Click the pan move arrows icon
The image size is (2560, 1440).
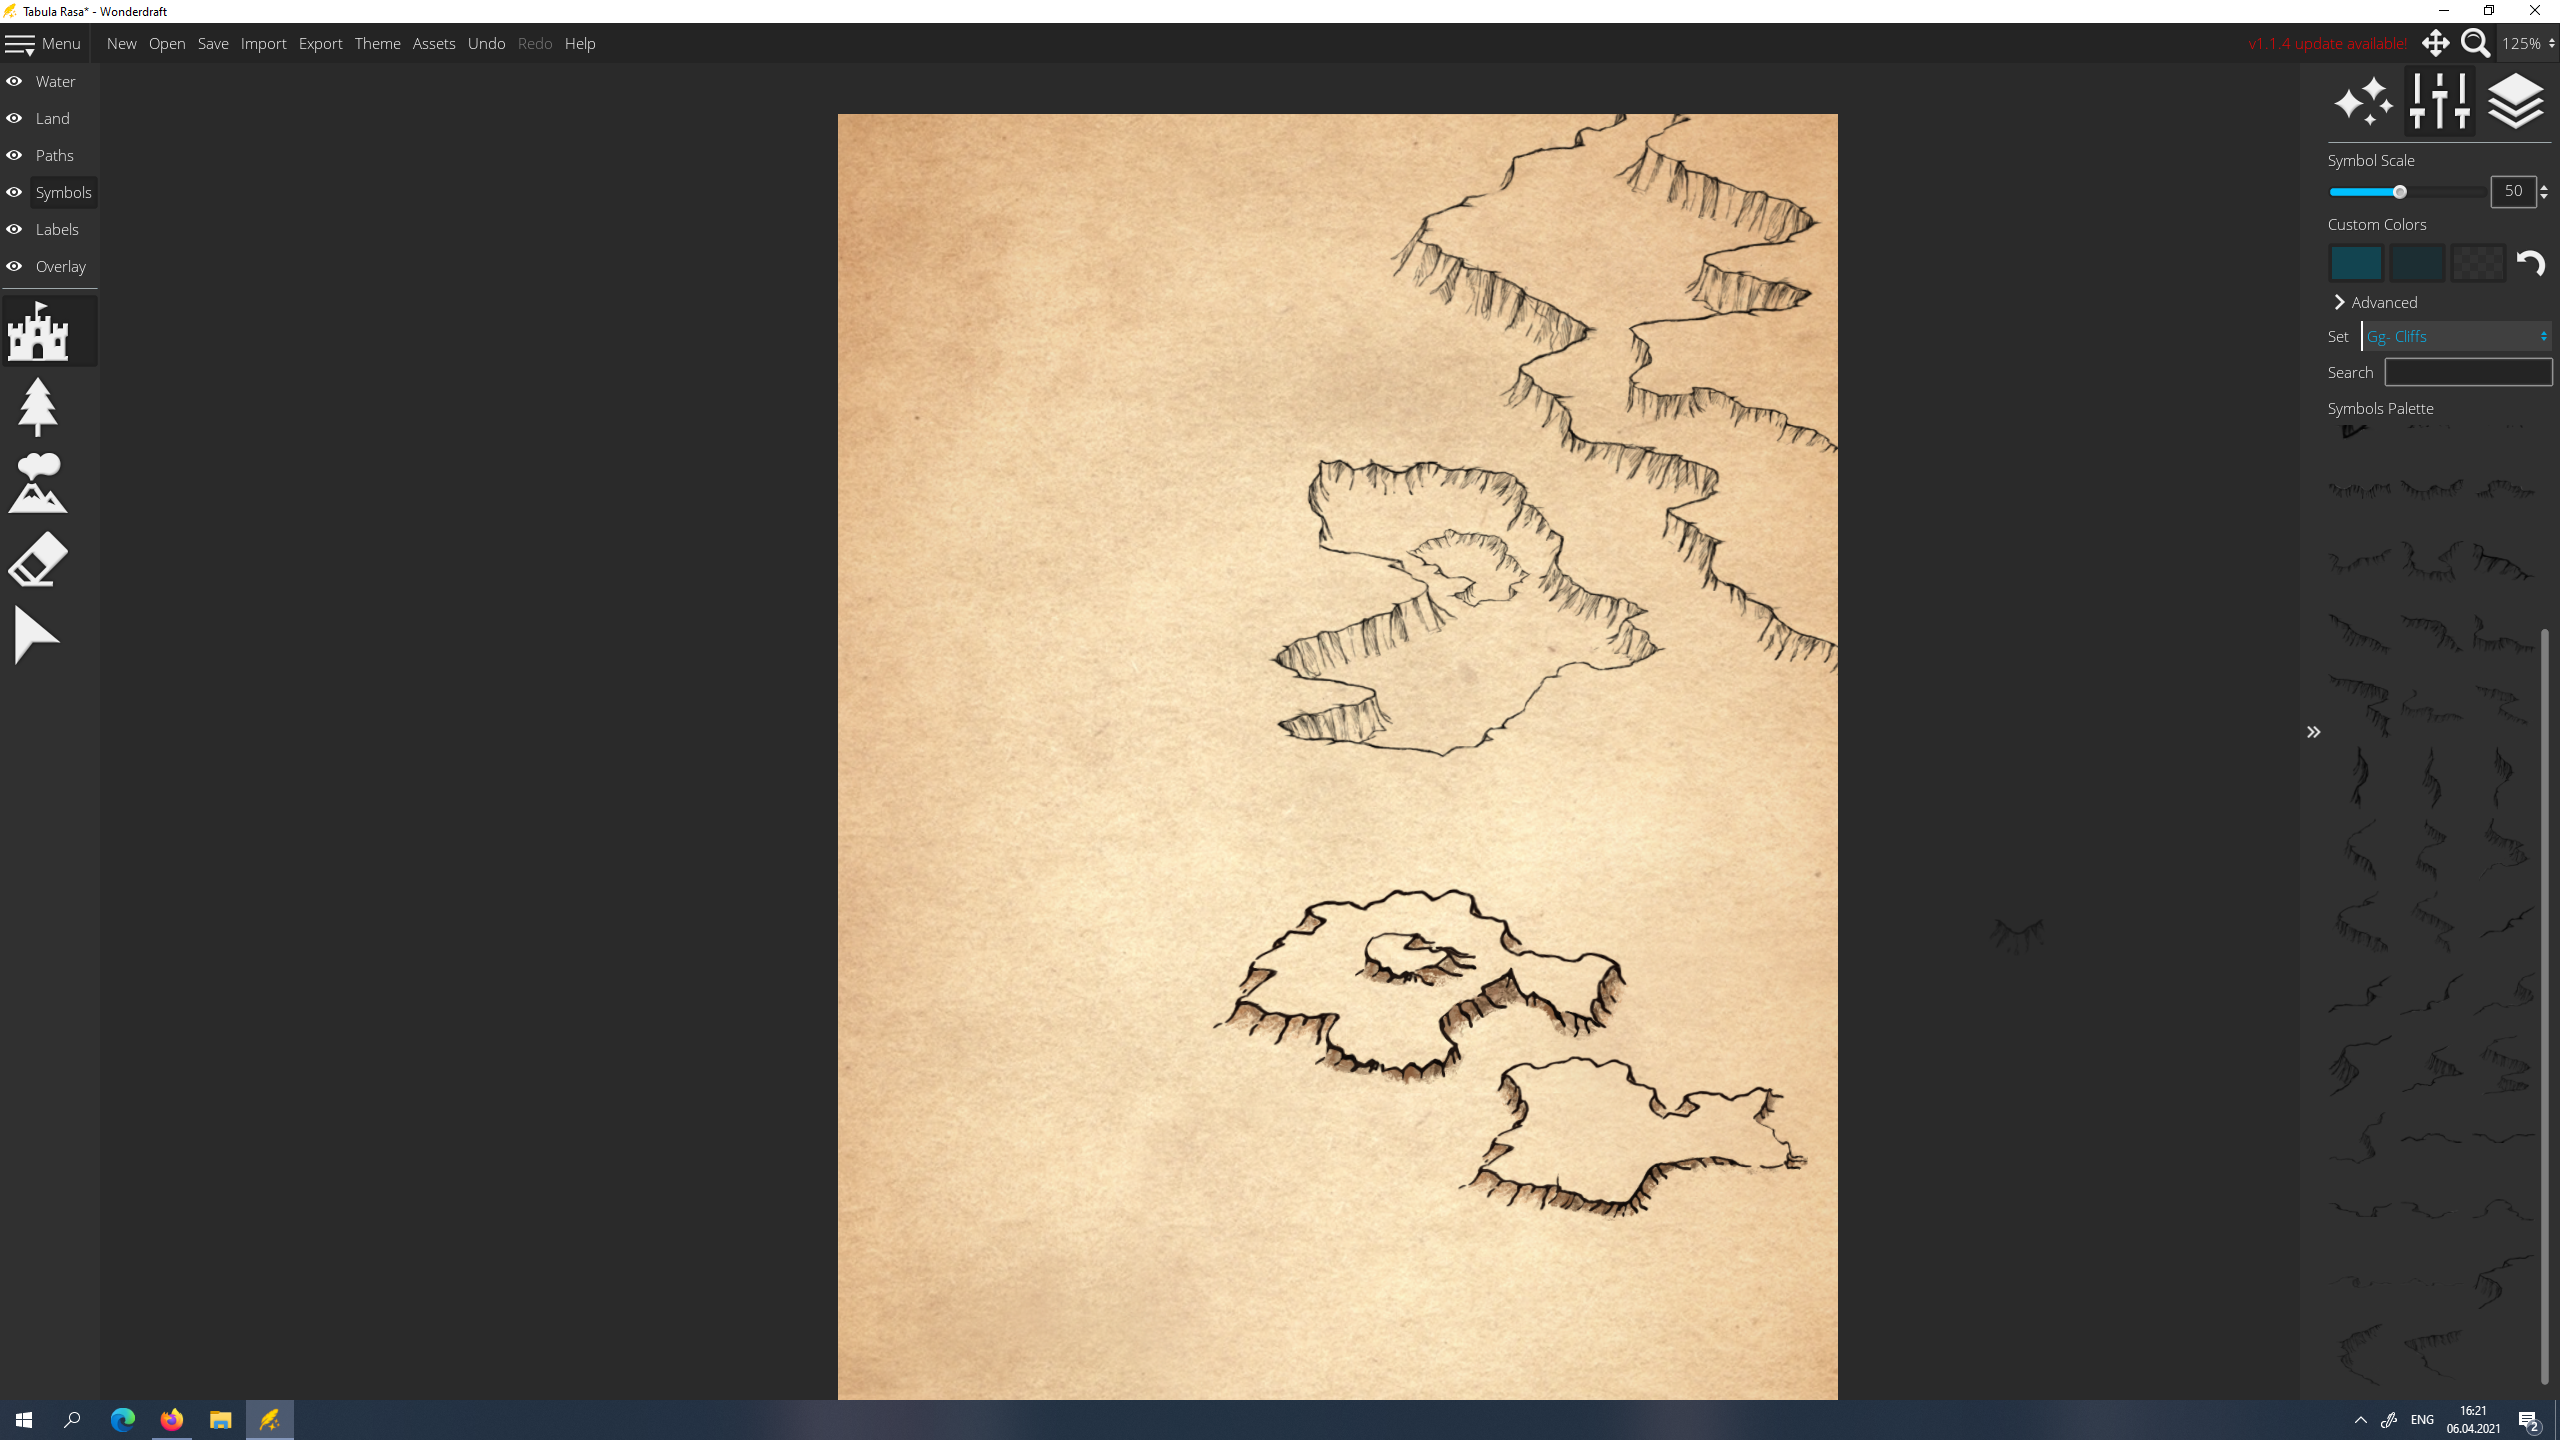(x=2435, y=44)
